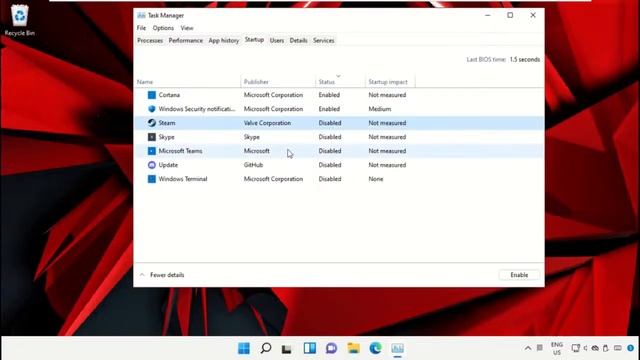The height and width of the screenshot is (360, 640).
Task: Switch to the App history tab
Action: tap(224, 40)
